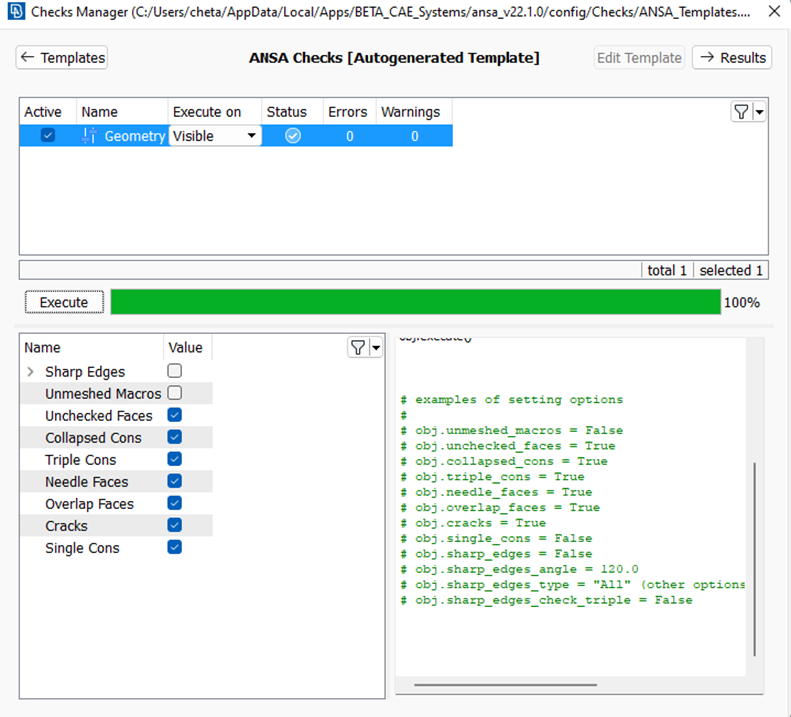Click the 'obj.triple_cons = True' script line
791x717 pixels.
point(492,477)
